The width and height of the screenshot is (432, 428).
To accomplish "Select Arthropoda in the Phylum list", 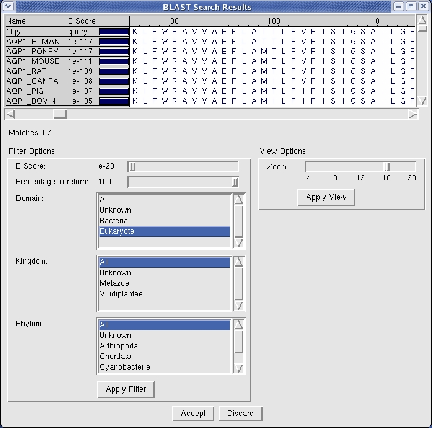I will [x=165, y=346].
